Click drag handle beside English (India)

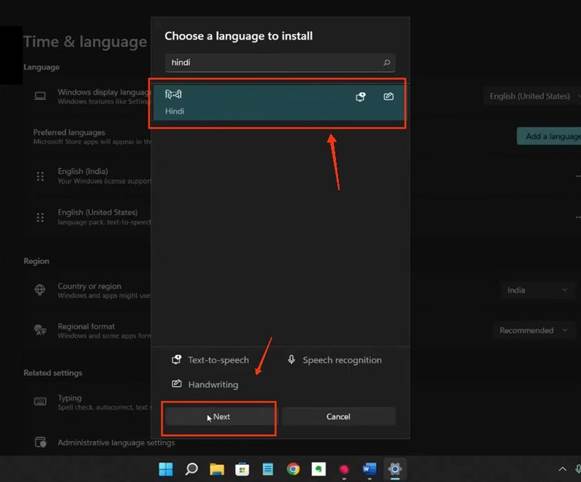point(40,176)
